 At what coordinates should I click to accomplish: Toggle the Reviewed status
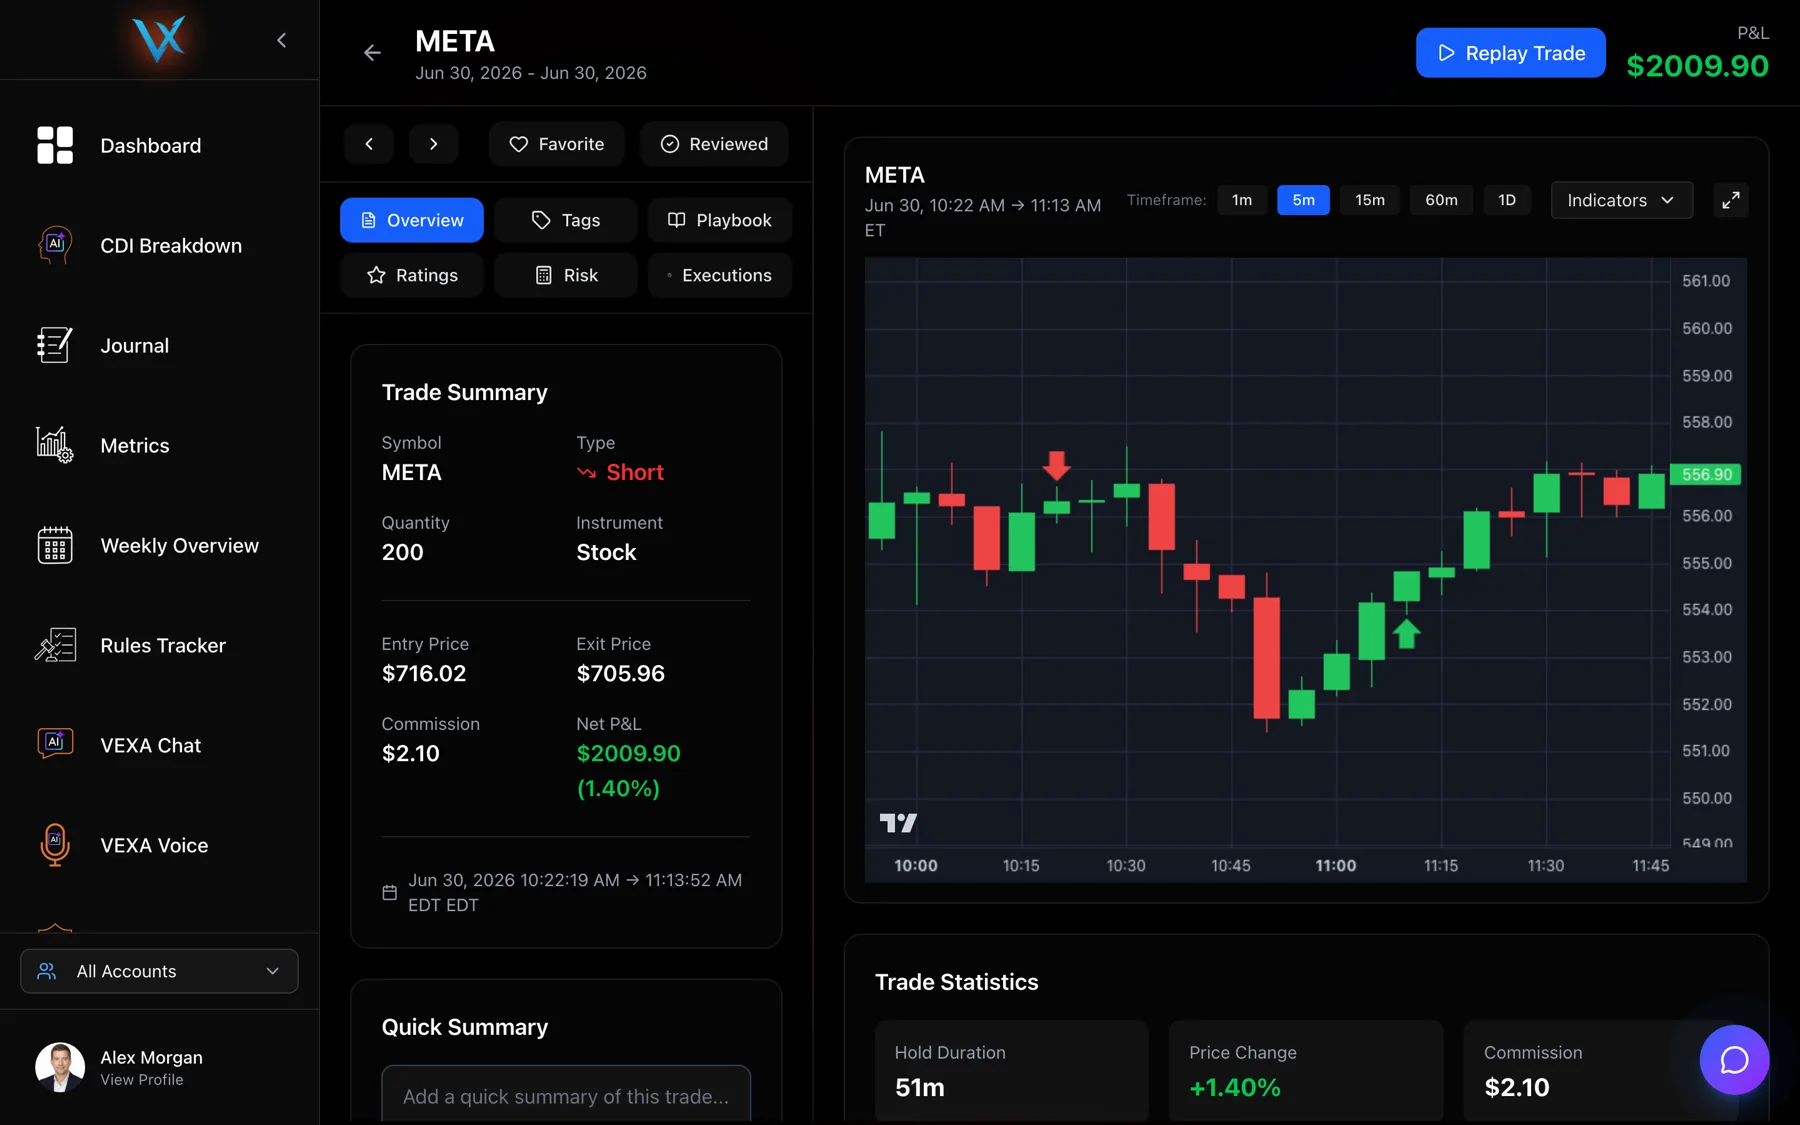(714, 144)
